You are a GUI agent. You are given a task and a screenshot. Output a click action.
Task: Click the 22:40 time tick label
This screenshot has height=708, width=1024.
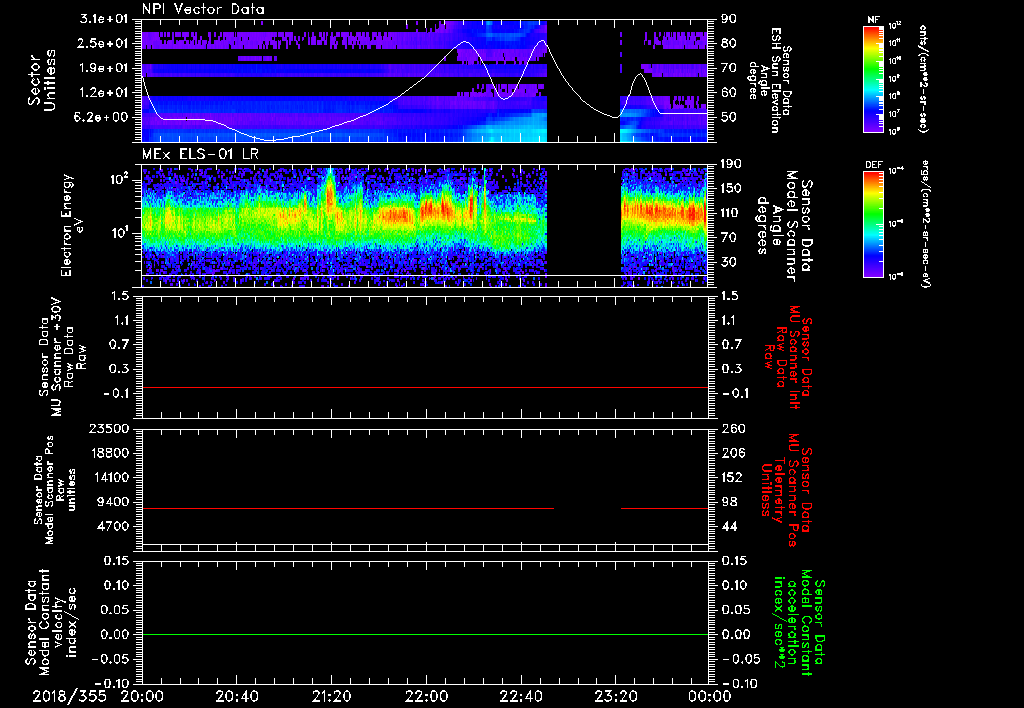click(x=520, y=696)
